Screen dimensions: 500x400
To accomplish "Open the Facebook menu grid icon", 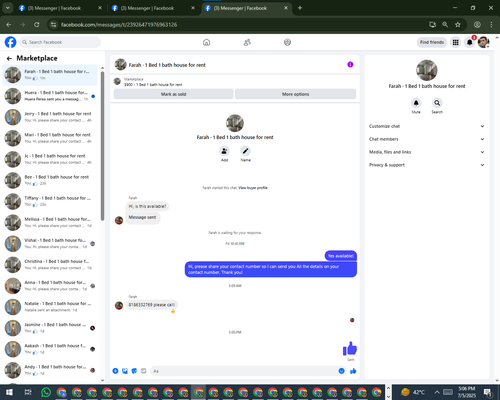I will 455,42.
